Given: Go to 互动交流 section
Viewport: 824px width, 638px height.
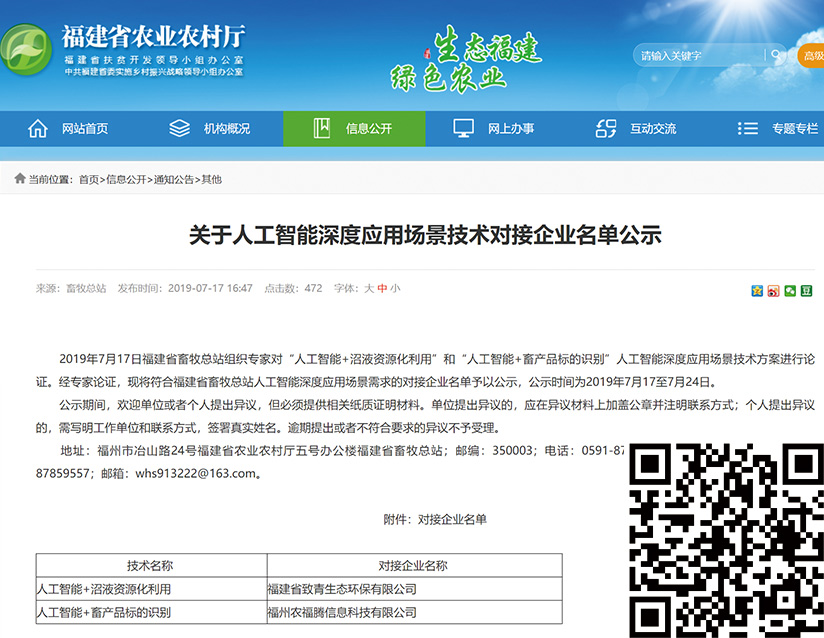Looking at the screenshot, I should point(653,129).
